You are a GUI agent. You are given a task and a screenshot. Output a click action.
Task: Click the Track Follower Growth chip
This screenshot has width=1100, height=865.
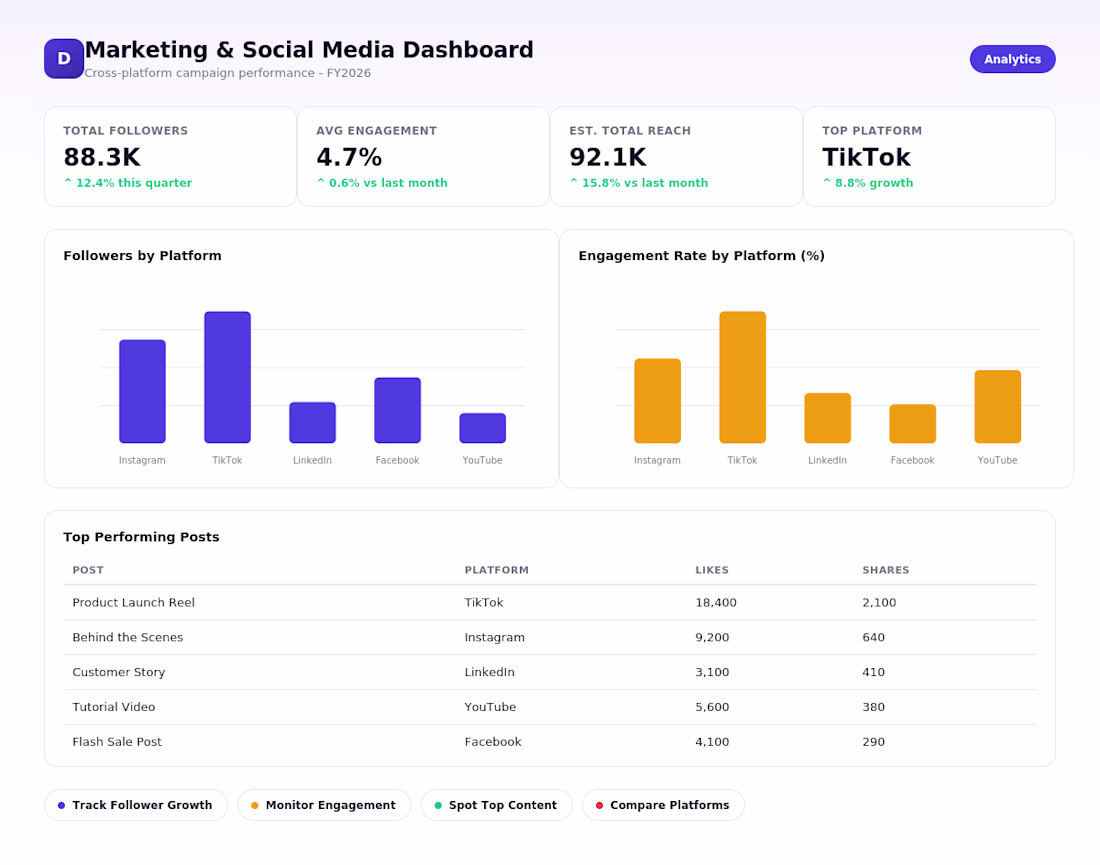pyautogui.click(x=136, y=805)
